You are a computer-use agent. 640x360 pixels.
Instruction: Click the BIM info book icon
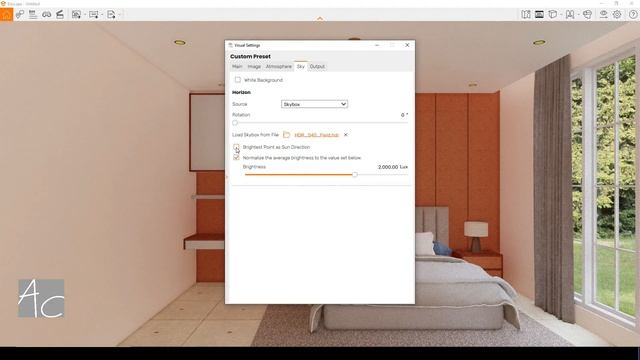570,15
